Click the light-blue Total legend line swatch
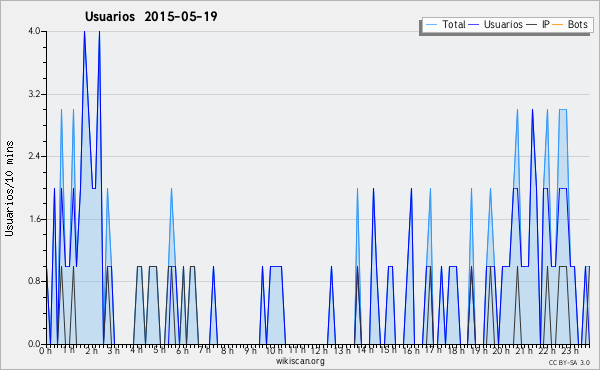The image size is (600, 370). click(431, 25)
